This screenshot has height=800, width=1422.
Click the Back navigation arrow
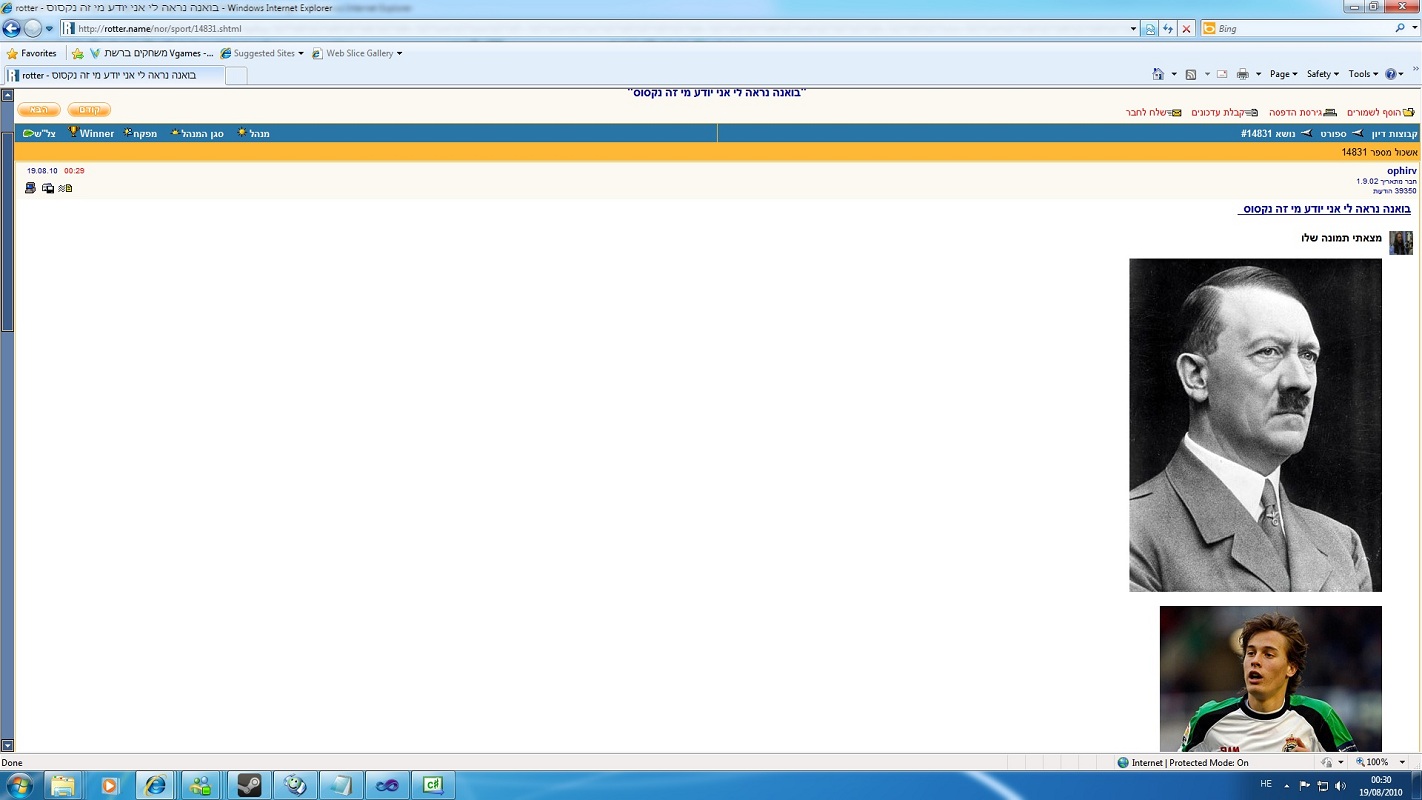(x=12, y=29)
